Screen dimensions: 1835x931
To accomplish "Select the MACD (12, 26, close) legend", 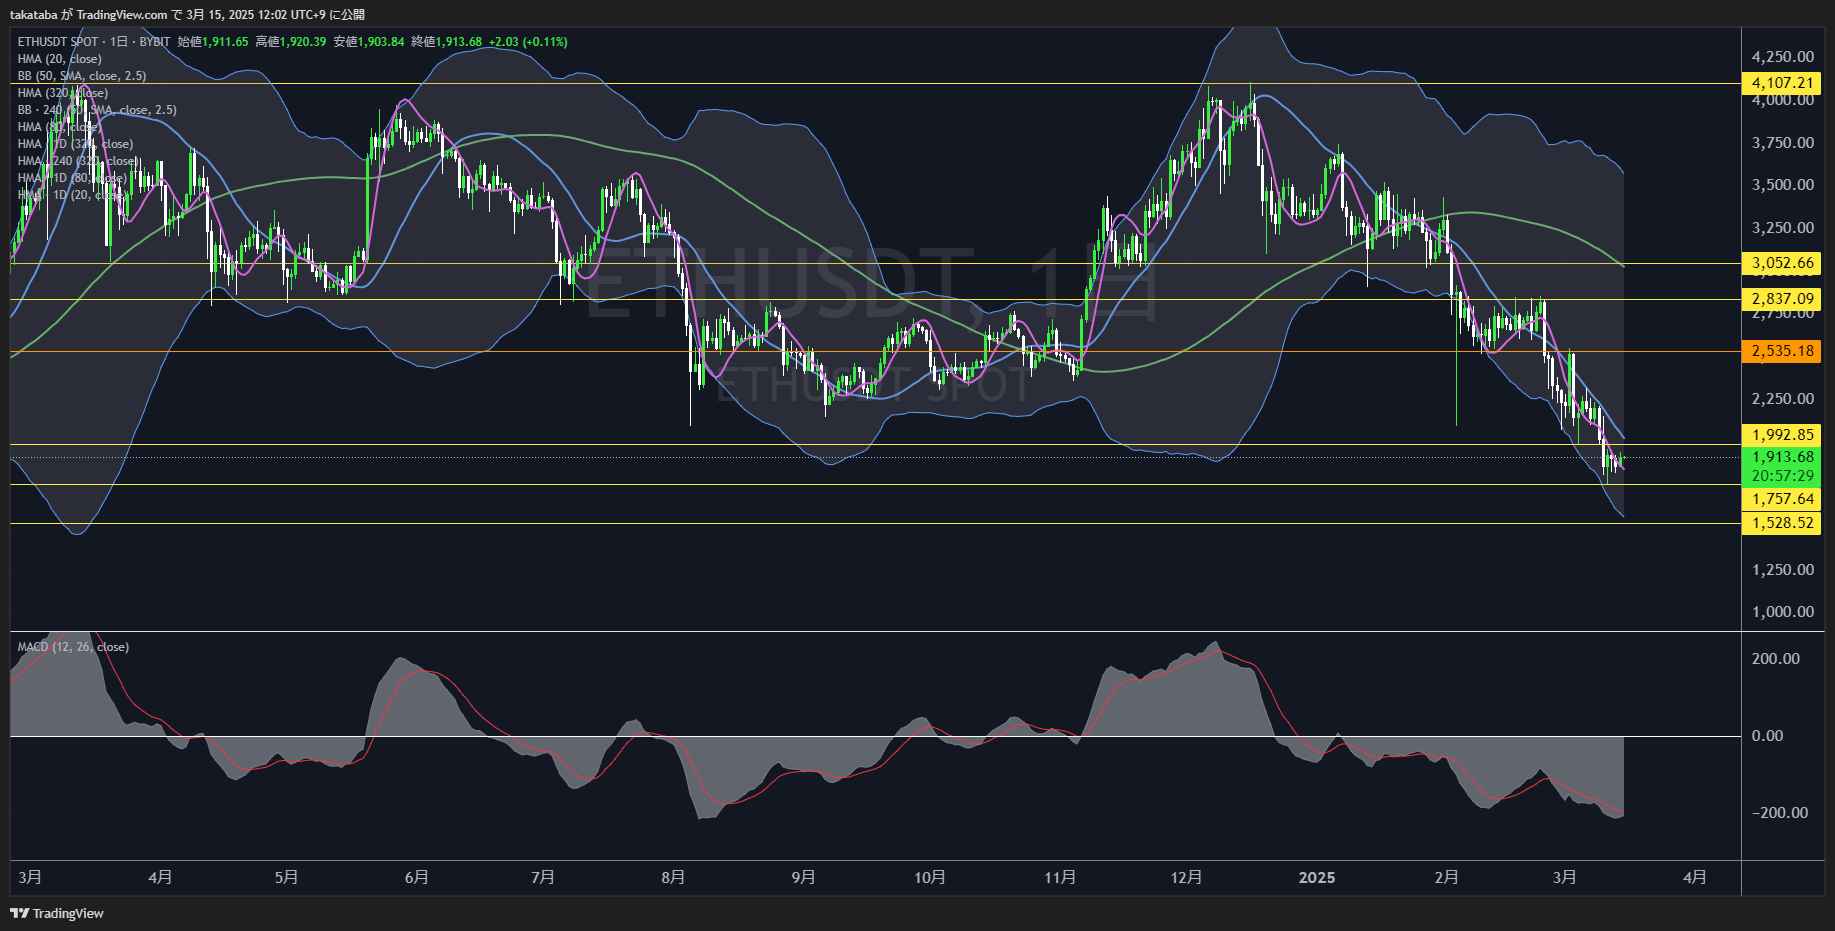I will point(73,647).
